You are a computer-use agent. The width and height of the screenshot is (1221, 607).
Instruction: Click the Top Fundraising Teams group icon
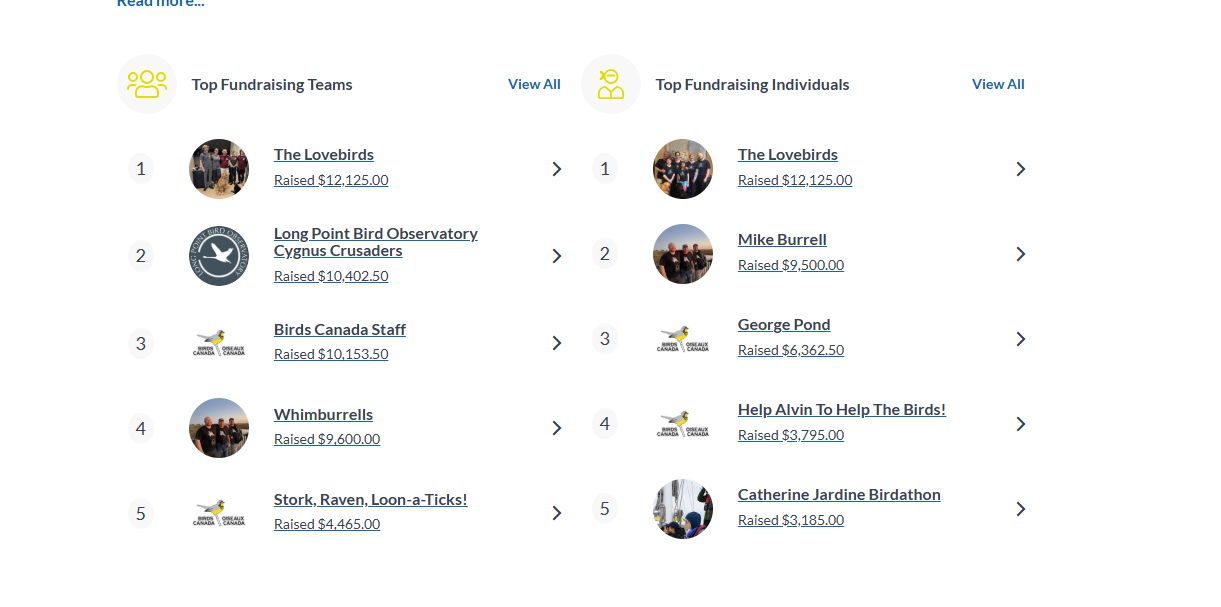click(147, 84)
